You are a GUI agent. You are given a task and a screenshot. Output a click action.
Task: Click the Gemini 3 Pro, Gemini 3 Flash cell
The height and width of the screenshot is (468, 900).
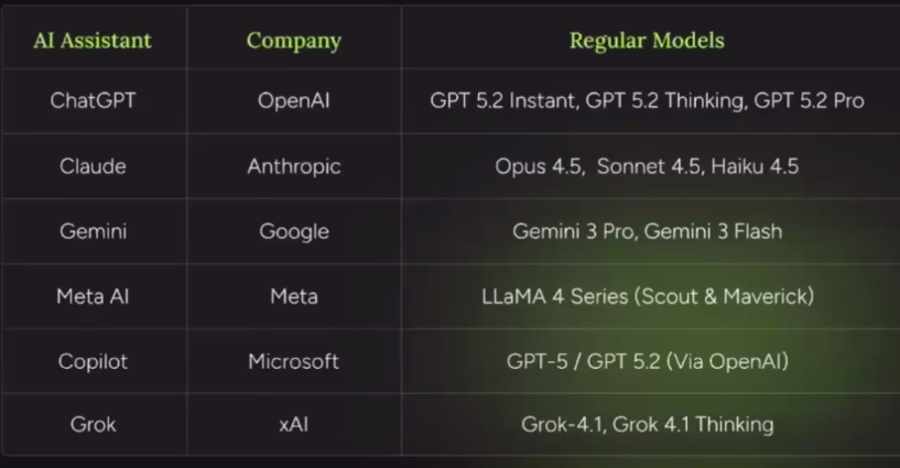647,231
